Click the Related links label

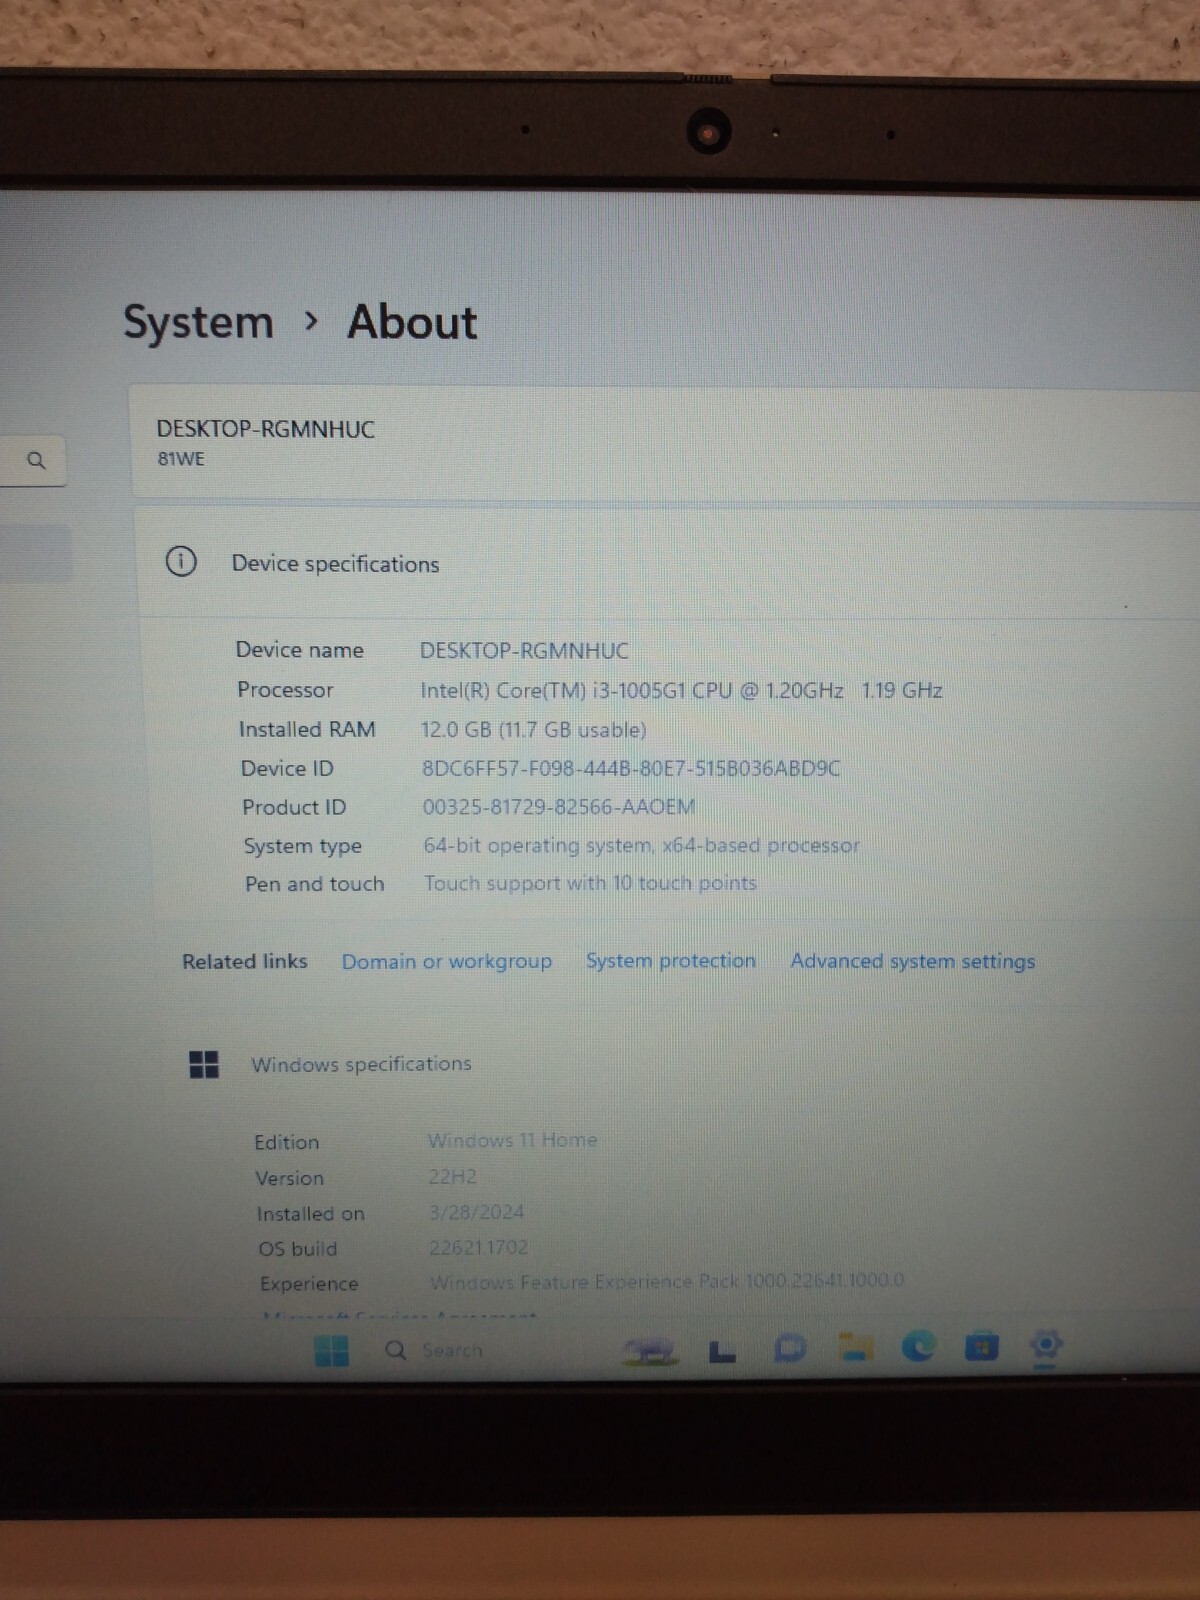[245, 961]
